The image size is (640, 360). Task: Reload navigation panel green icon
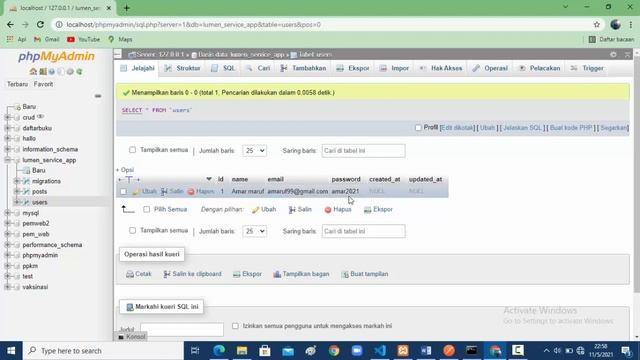80,71
